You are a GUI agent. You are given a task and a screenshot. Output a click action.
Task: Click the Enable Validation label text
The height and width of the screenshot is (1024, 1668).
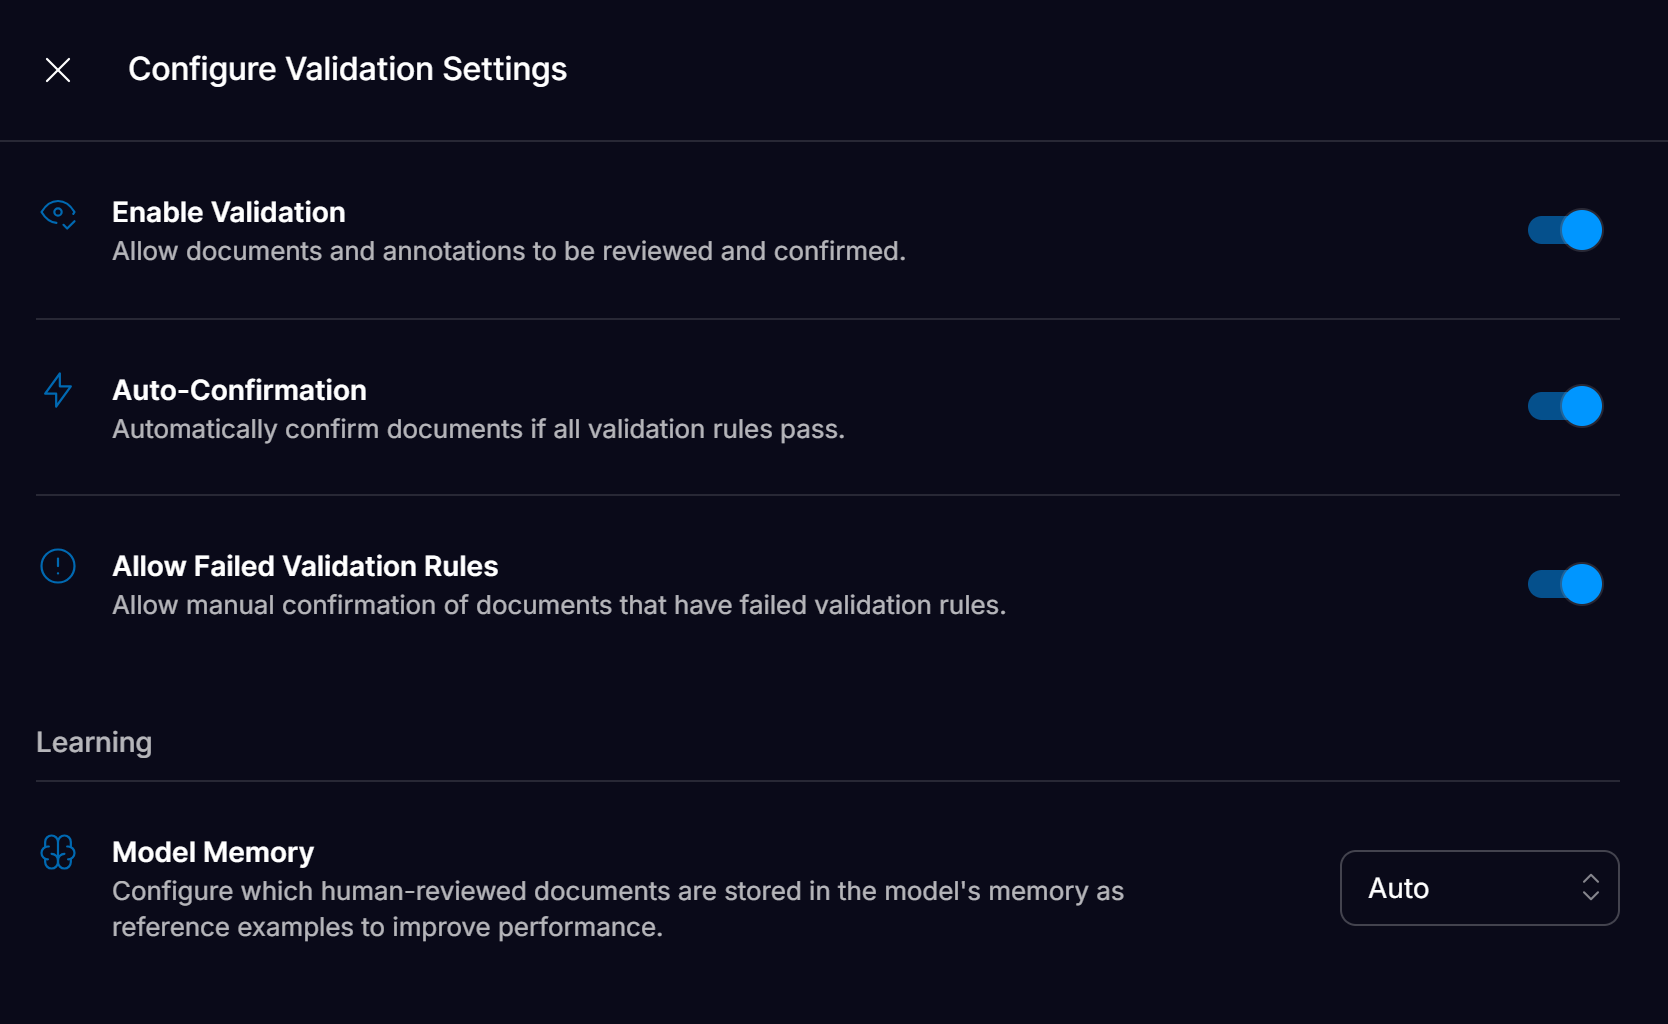[x=228, y=212]
